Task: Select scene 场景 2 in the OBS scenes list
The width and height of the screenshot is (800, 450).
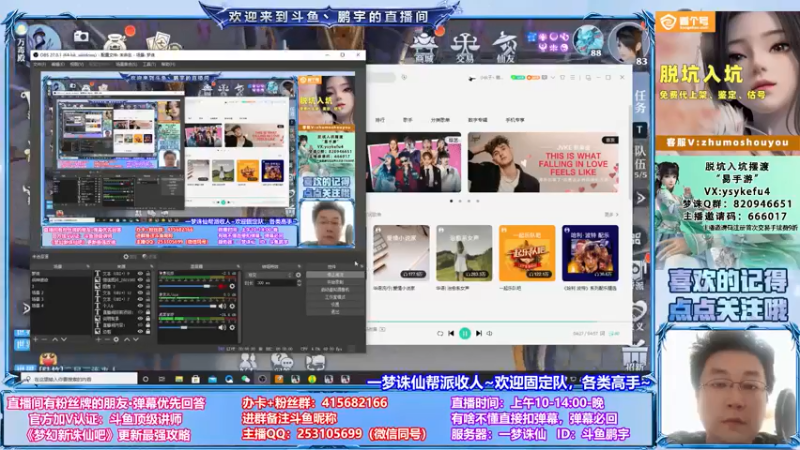Action: pyautogui.click(x=38, y=293)
